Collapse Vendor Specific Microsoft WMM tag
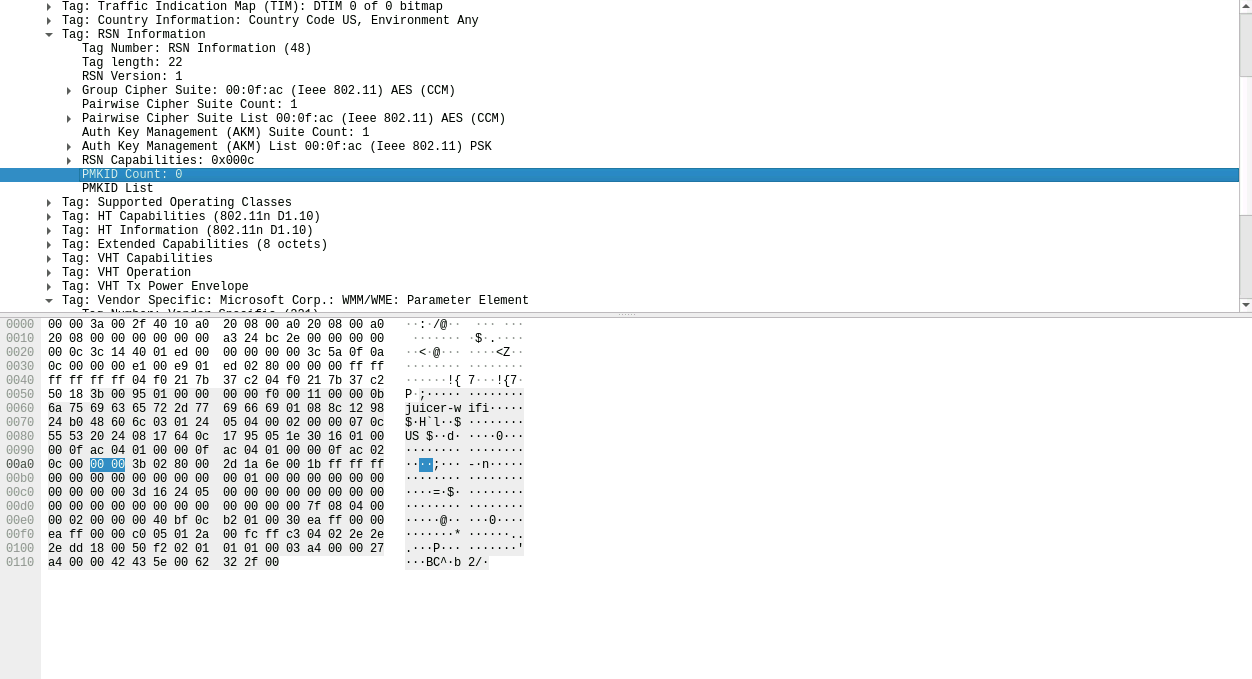The image size is (1252, 679). 49,300
